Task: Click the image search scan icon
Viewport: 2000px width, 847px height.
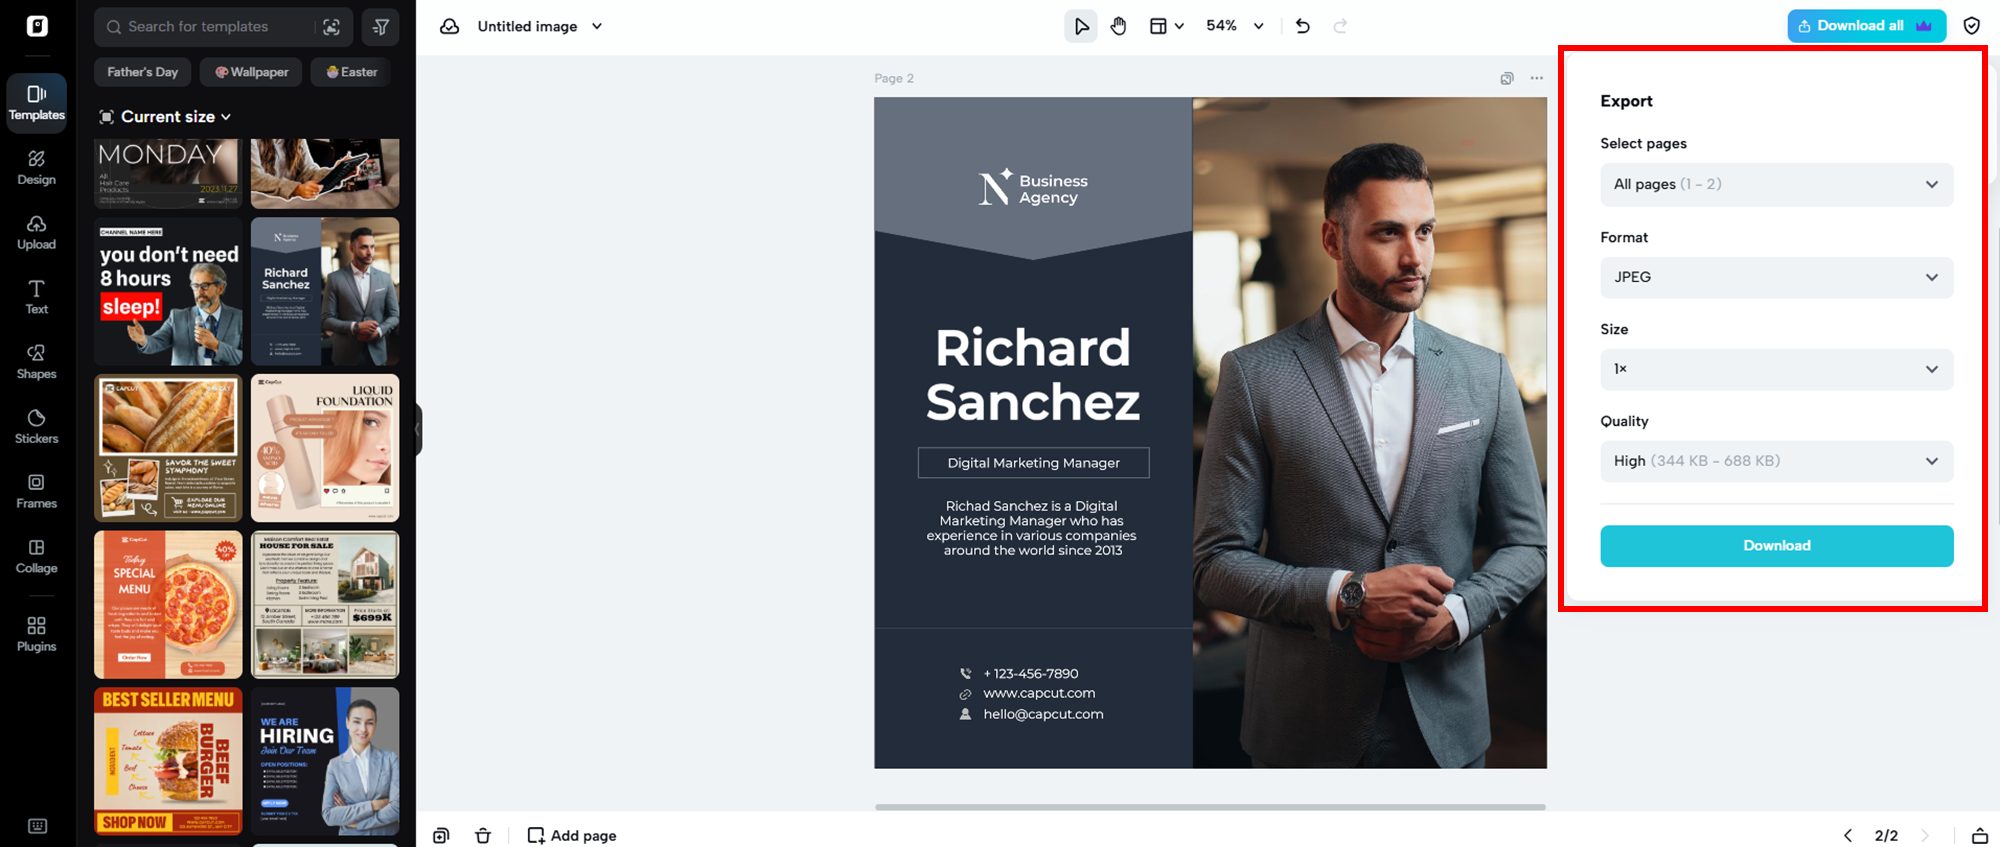Action: click(332, 27)
